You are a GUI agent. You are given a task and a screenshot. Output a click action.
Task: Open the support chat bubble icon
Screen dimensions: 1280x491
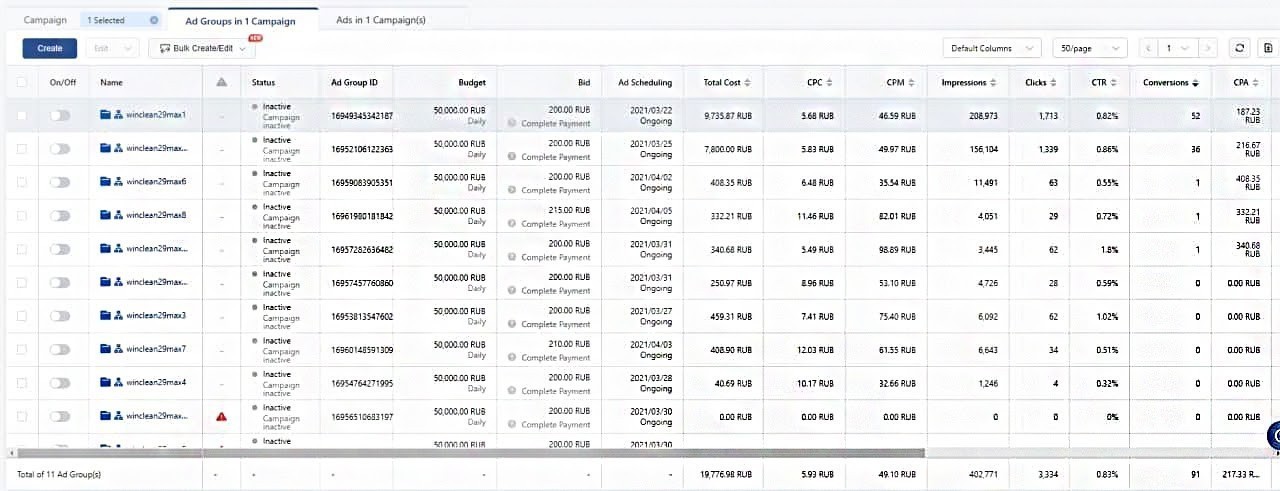pos(1273,435)
